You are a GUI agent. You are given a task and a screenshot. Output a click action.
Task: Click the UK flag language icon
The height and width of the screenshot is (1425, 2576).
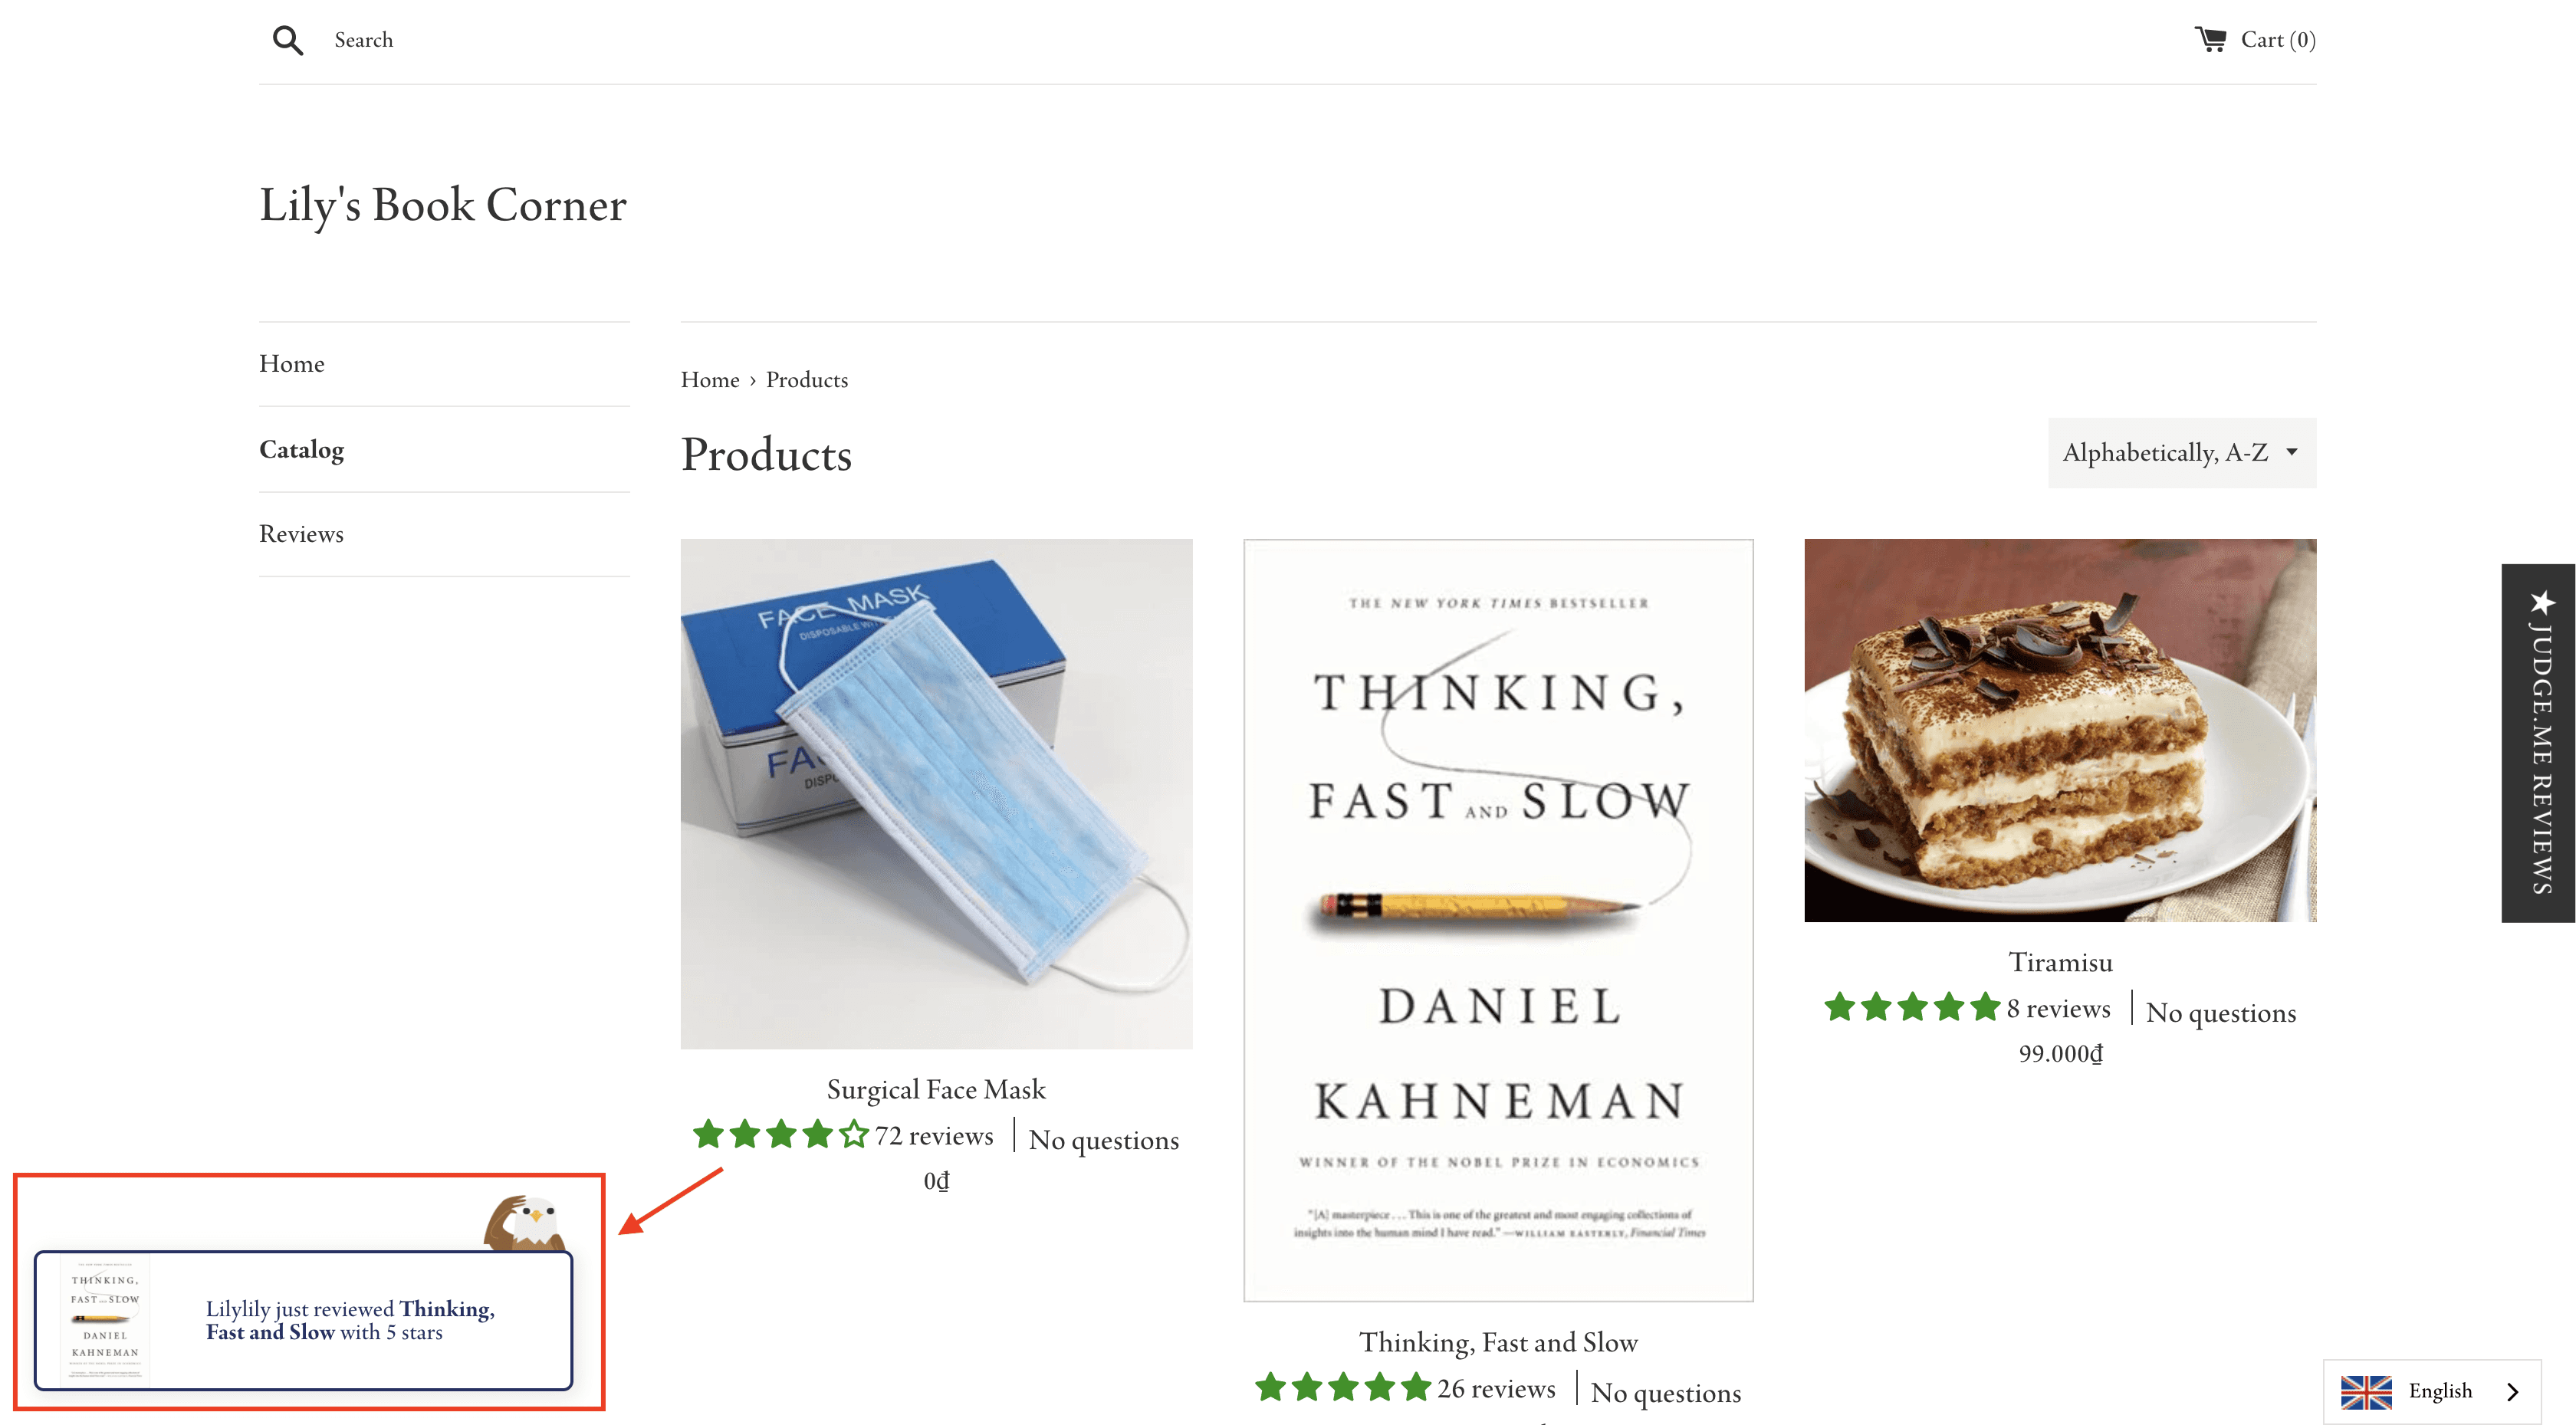2366,1391
